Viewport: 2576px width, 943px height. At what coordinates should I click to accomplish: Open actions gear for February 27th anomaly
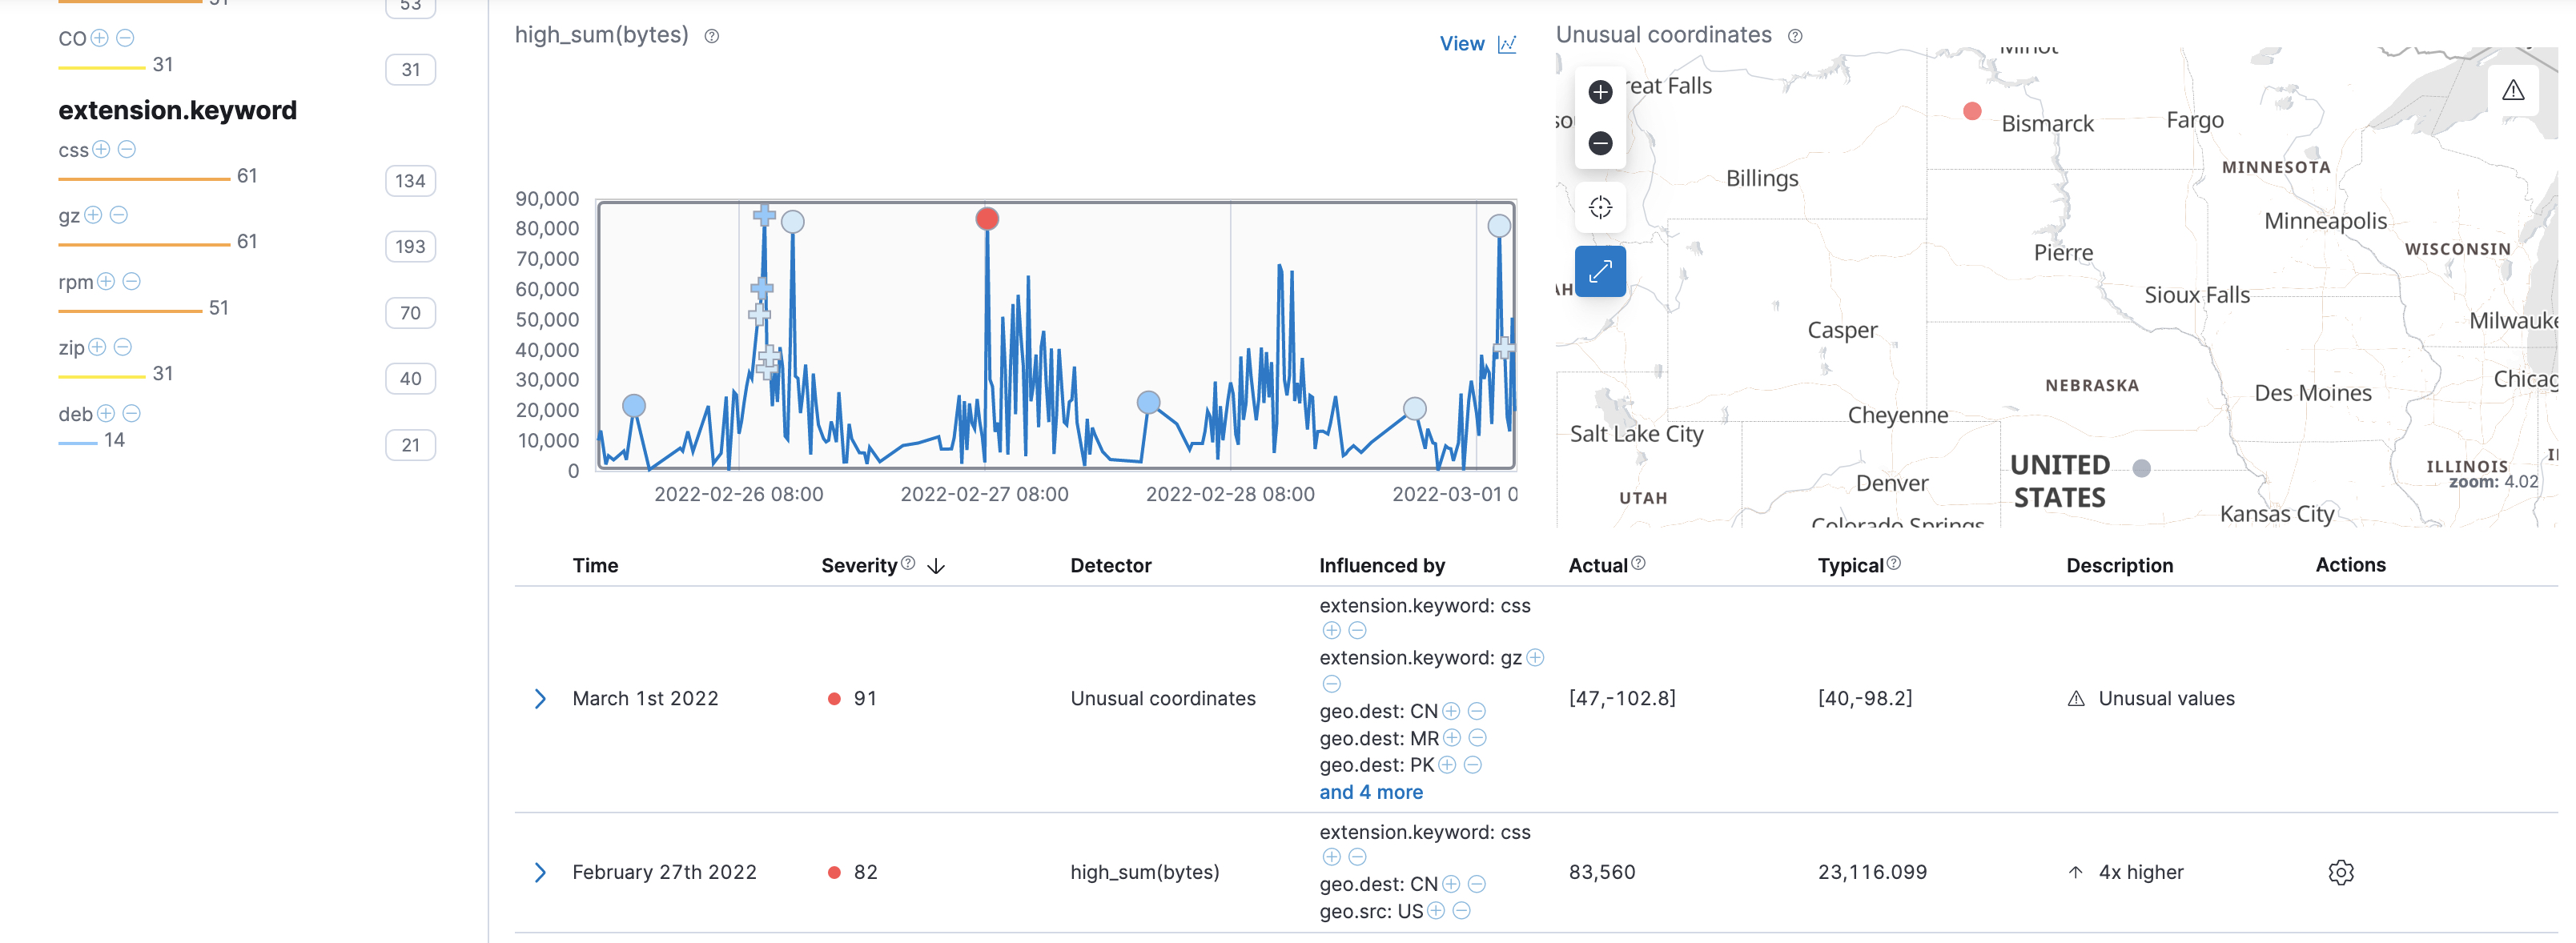pos(2340,872)
